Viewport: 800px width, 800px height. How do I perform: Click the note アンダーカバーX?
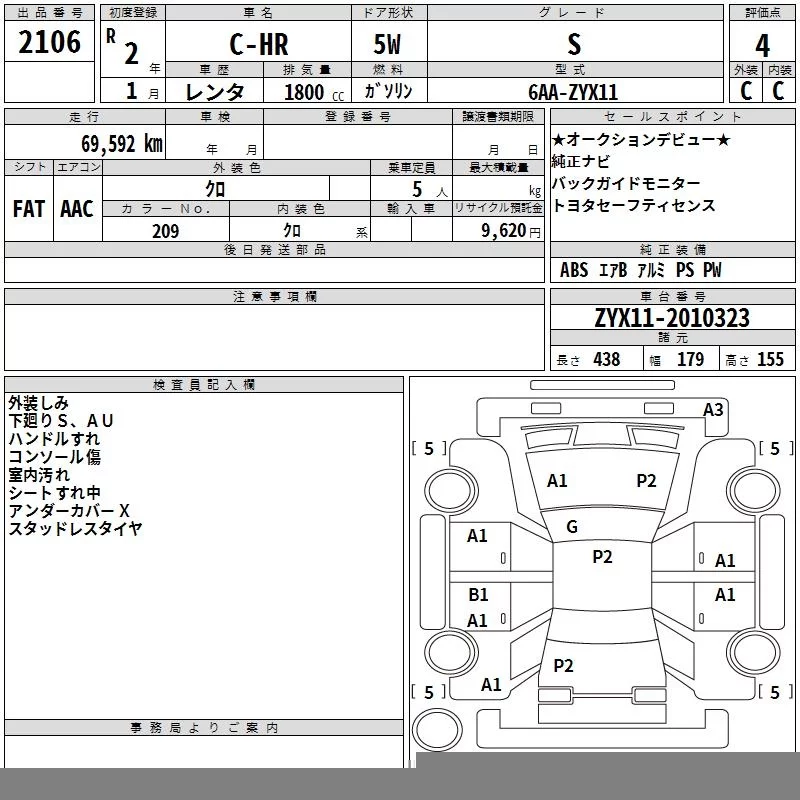coord(69,510)
